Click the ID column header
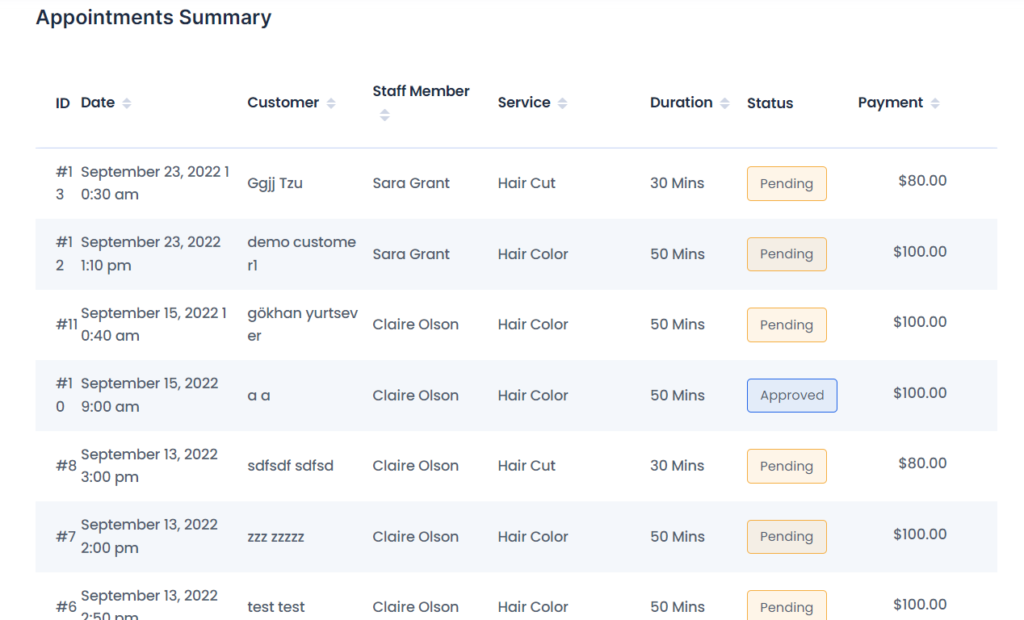This screenshot has width=1024, height=620. click(63, 103)
